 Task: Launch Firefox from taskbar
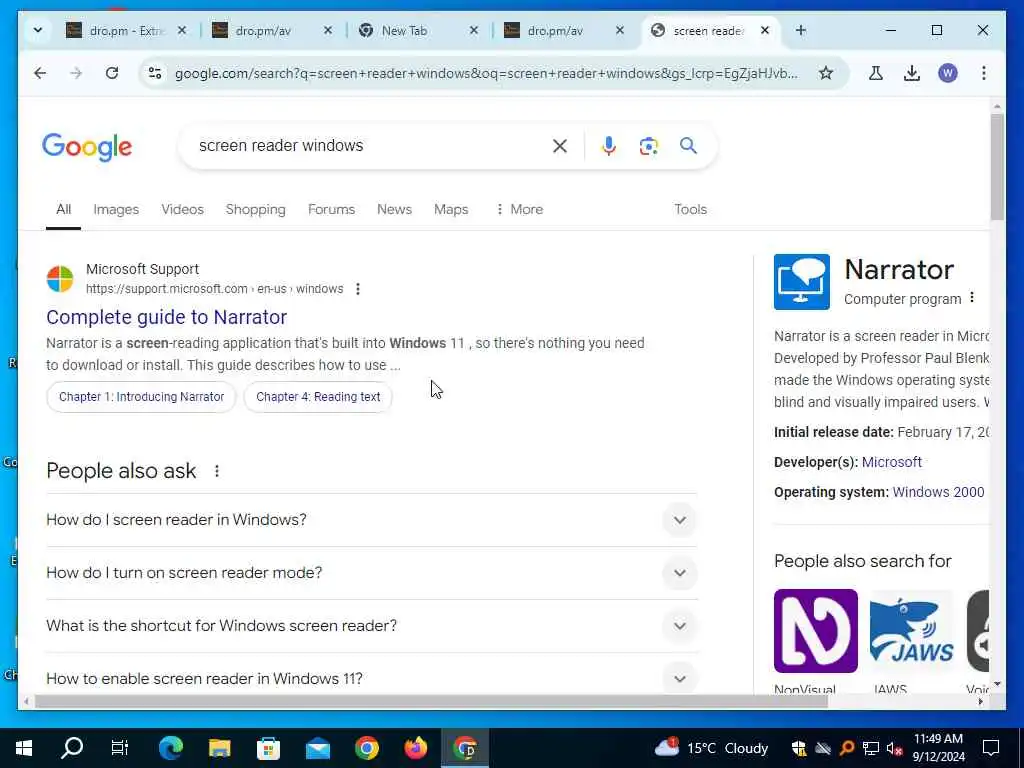point(415,748)
